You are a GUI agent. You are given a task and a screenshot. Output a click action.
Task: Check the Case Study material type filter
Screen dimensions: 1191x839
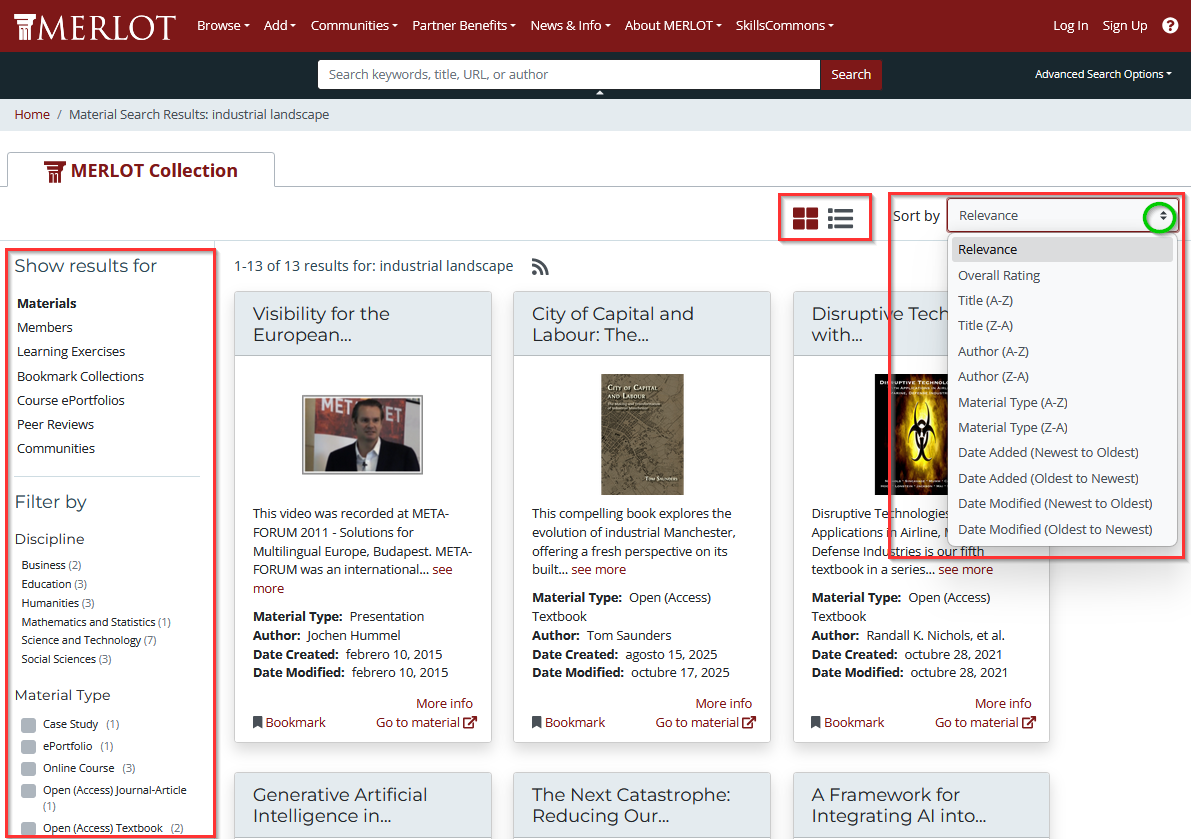[x=29, y=725]
